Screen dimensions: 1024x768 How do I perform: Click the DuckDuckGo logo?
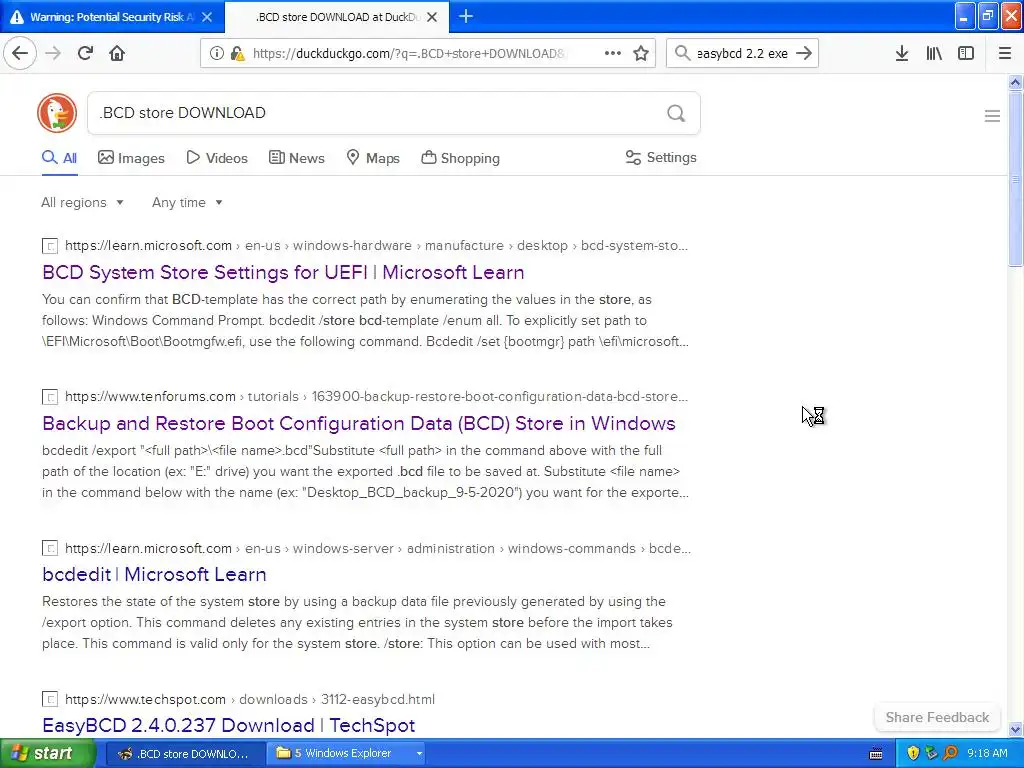tap(57, 113)
